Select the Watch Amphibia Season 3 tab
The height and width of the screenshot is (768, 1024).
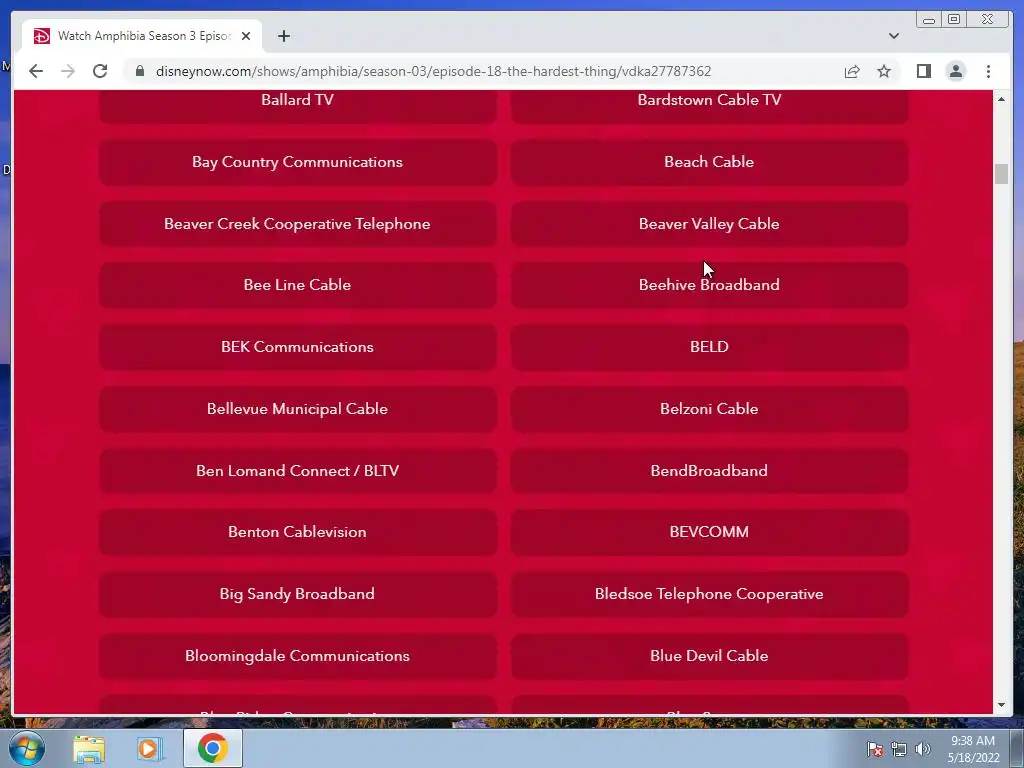tap(142, 36)
